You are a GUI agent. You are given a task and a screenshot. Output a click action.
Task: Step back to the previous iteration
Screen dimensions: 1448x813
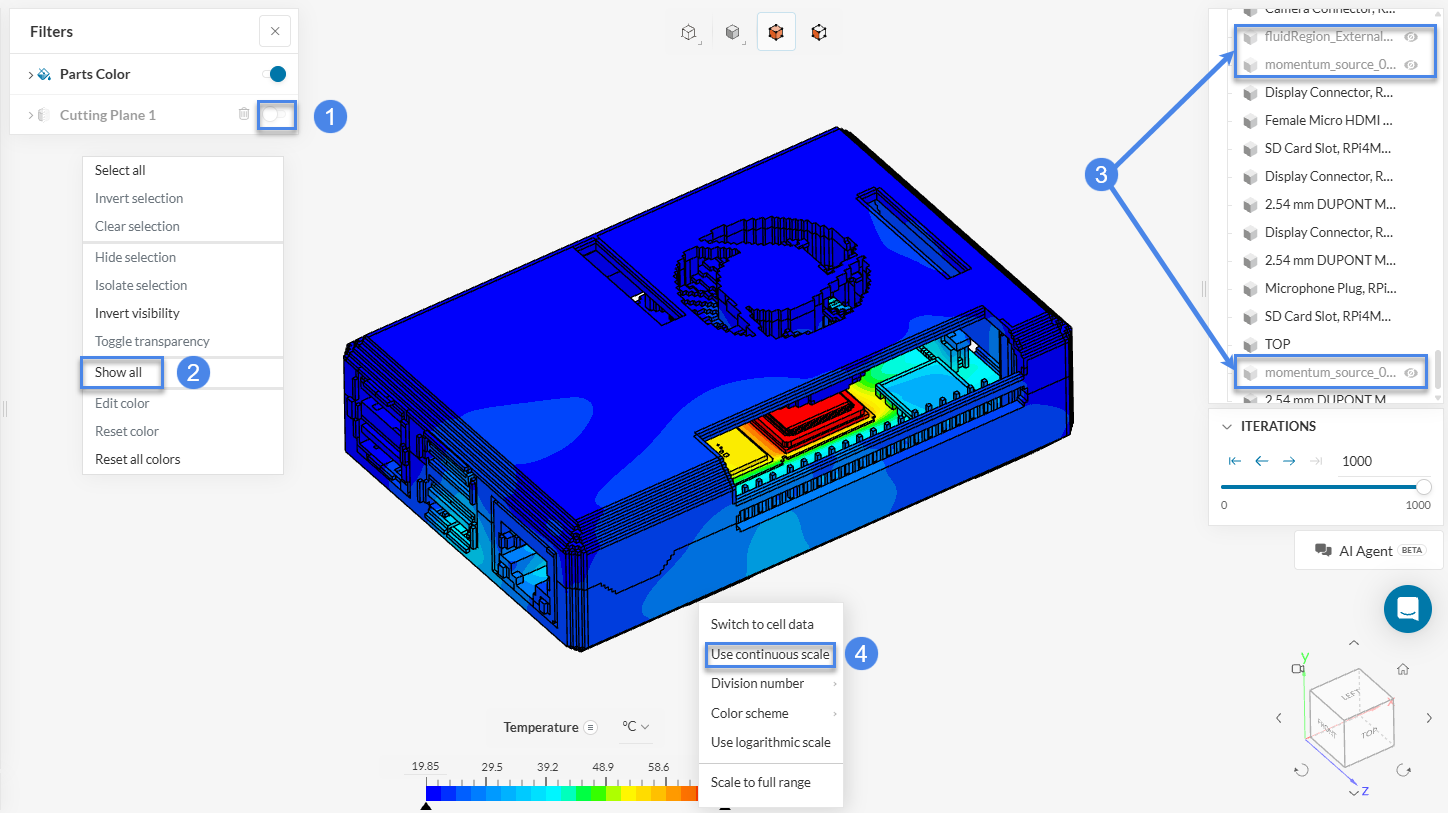pos(1262,461)
